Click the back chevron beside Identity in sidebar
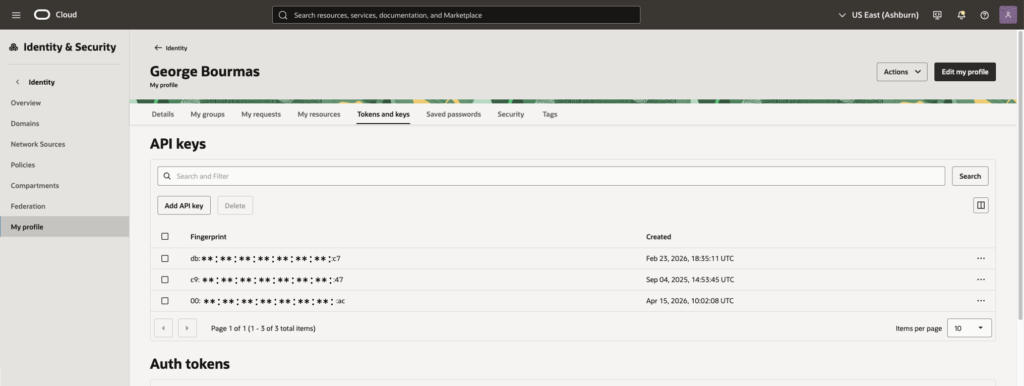The height and width of the screenshot is (386, 1024). click(18, 82)
